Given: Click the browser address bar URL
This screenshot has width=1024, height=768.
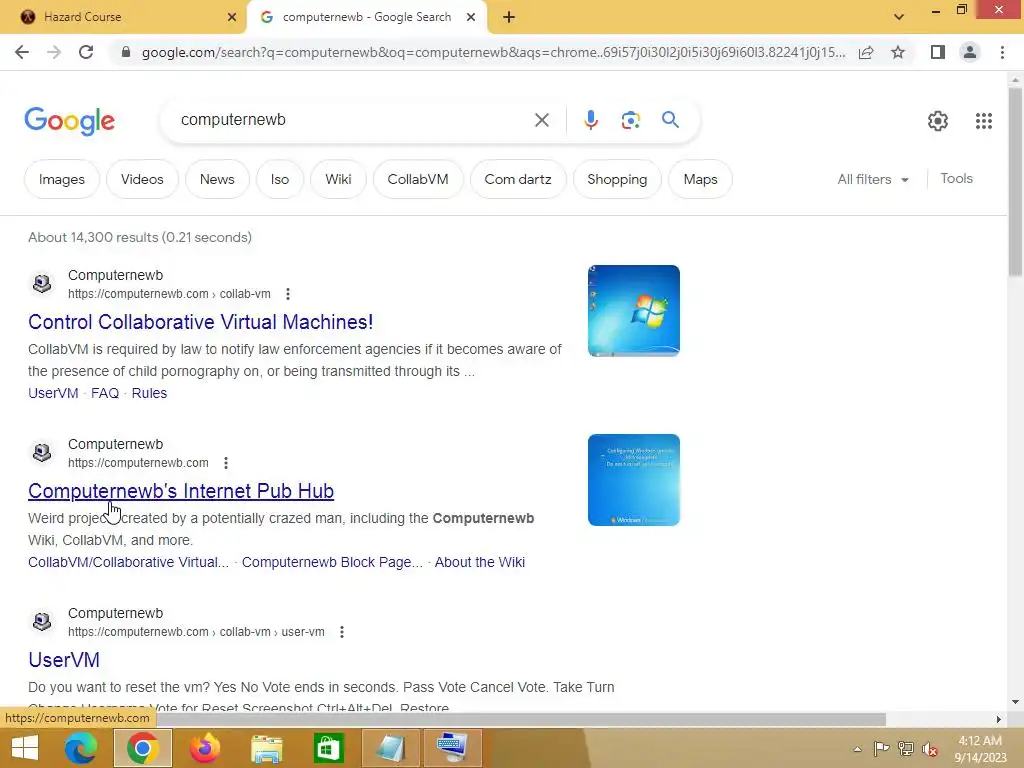Looking at the screenshot, I should pyautogui.click(x=493, y=52).
